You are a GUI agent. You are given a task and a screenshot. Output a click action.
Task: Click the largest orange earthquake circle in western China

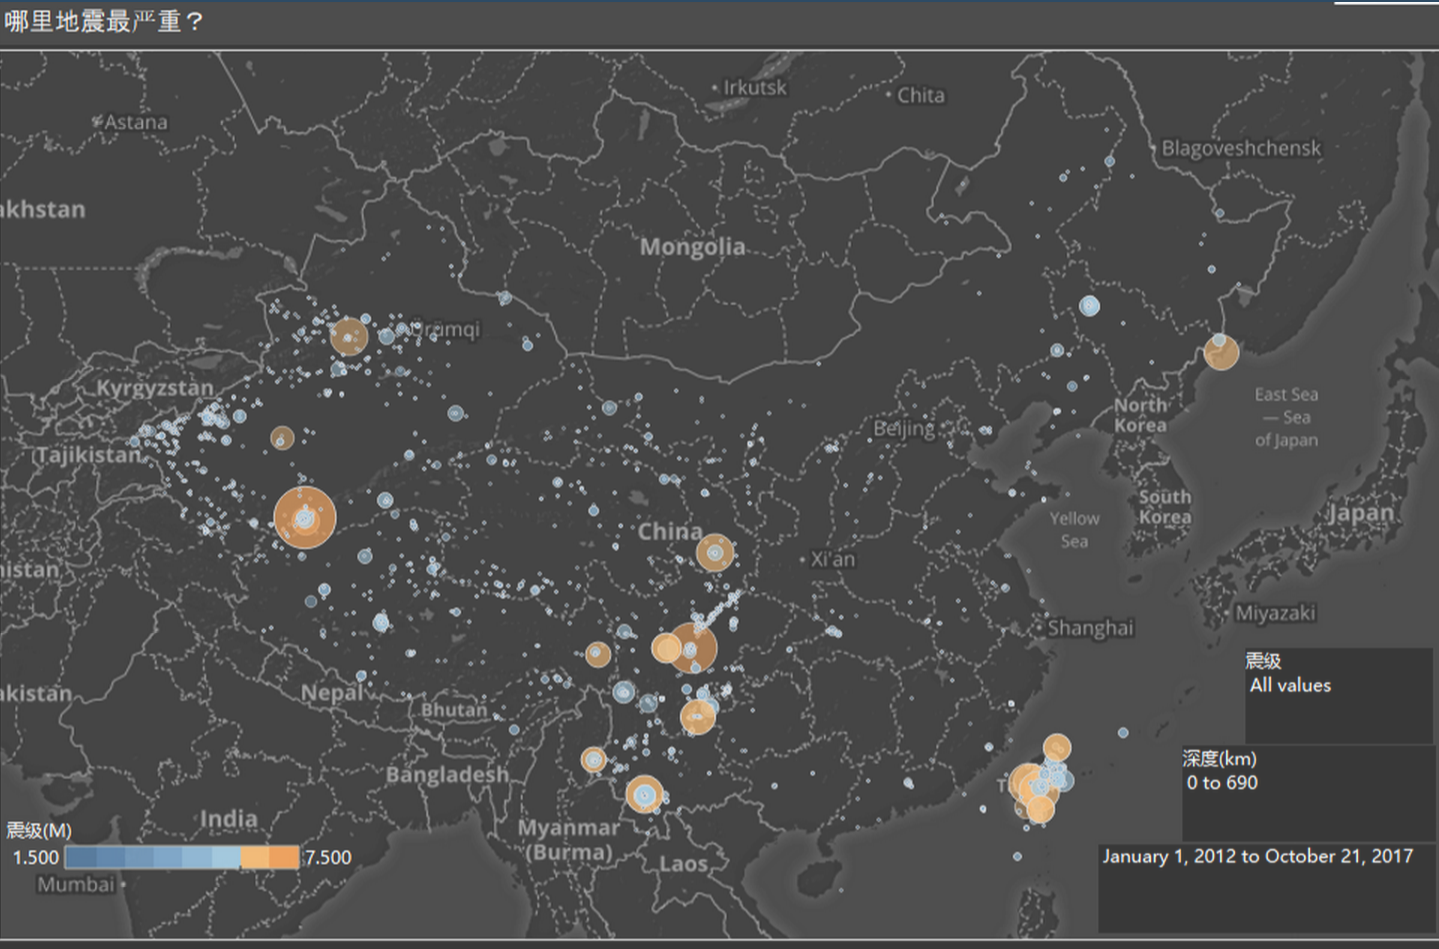coord(305,518)
